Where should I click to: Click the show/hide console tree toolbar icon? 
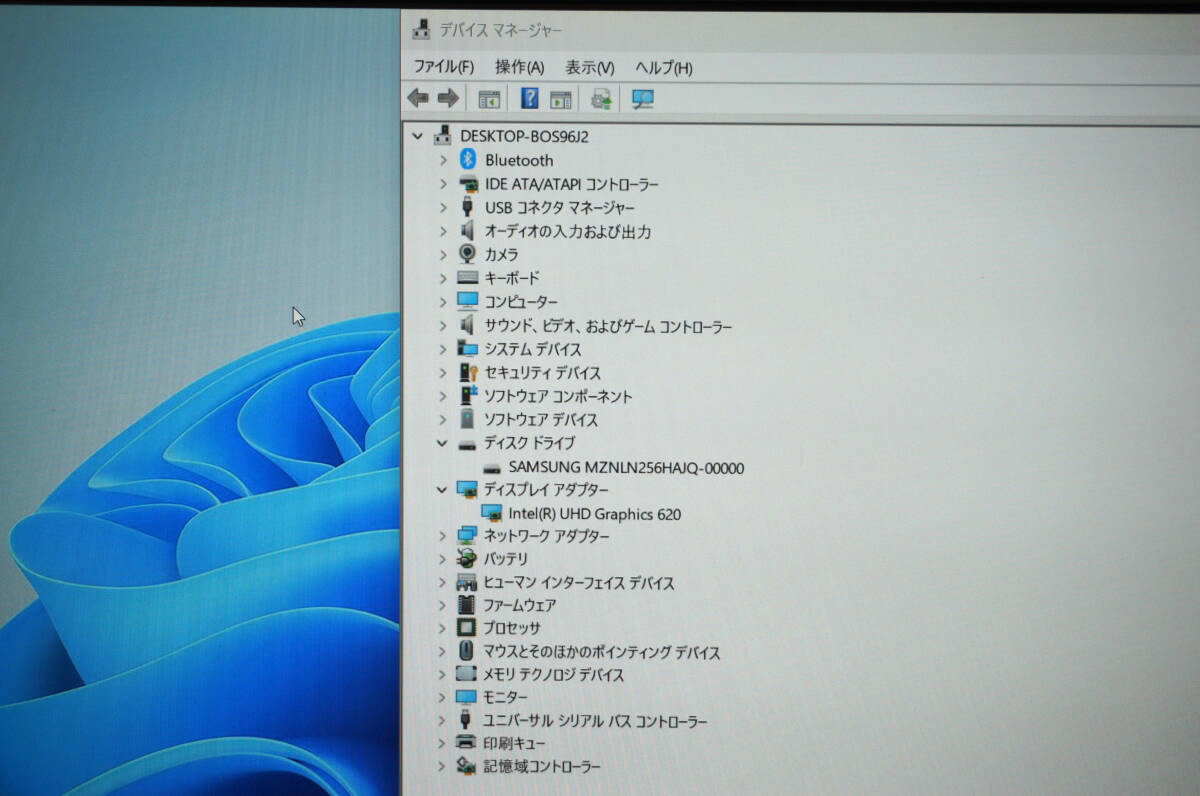coord(489,99)
